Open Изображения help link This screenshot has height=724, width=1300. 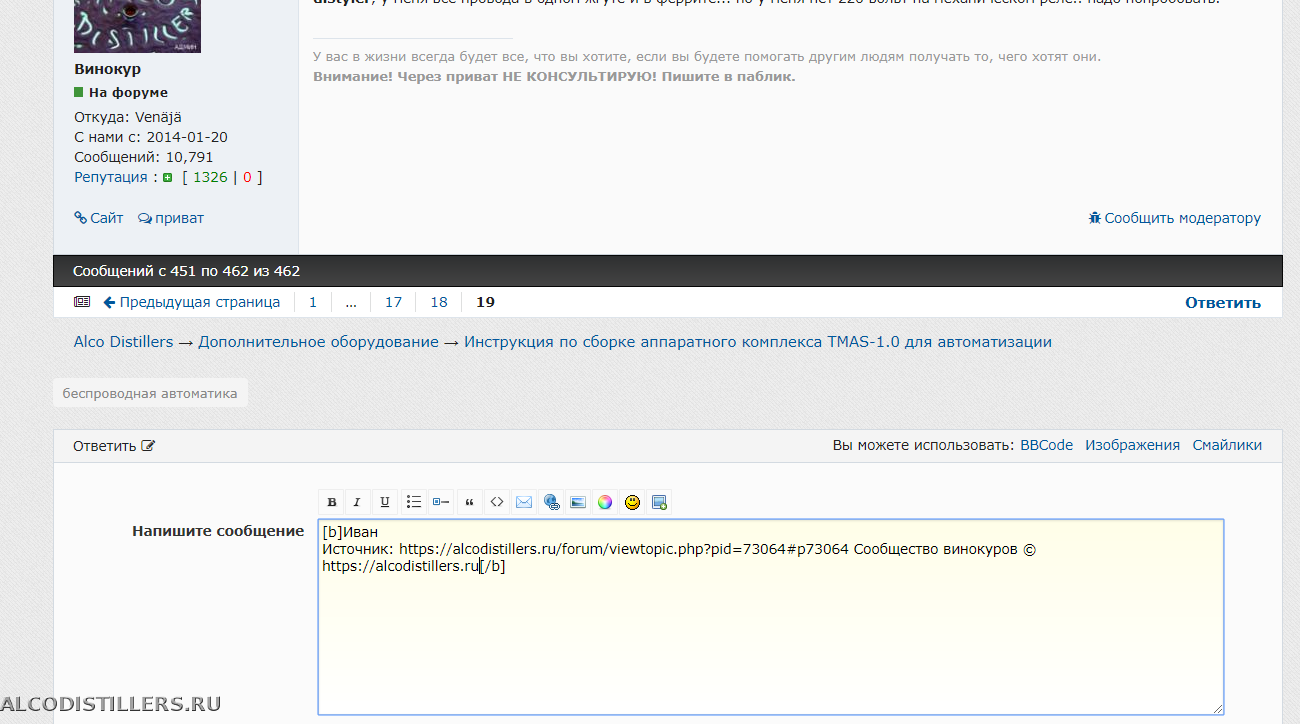[1132, 445]
